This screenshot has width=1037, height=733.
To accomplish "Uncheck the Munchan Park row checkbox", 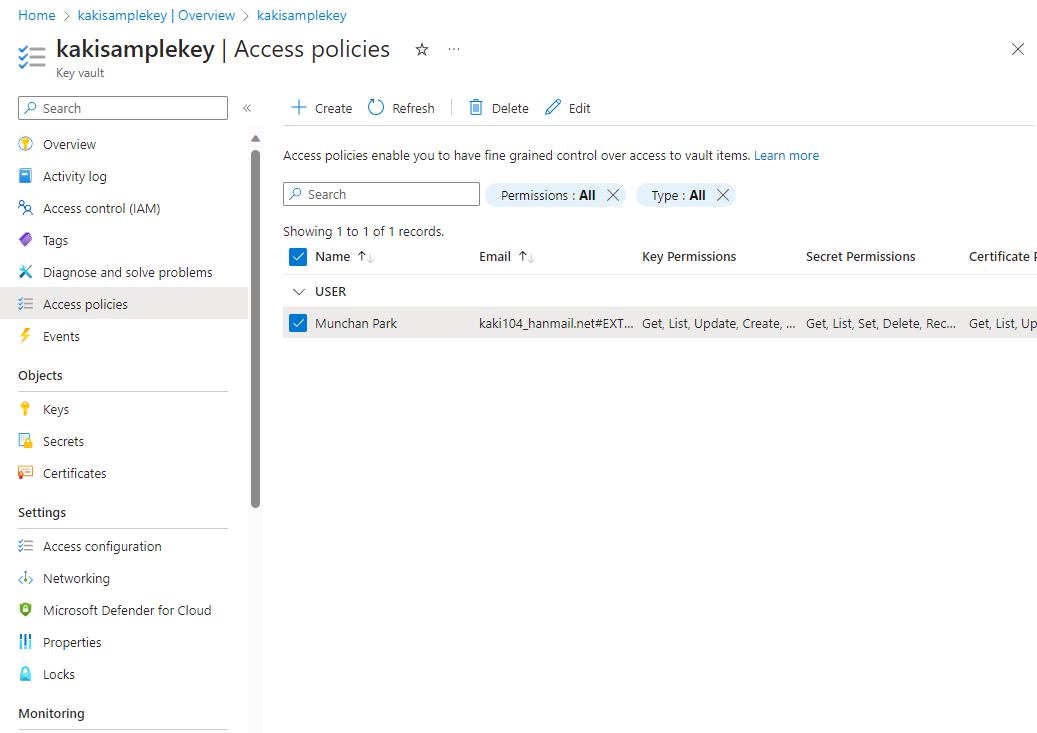I will pyautogui.click(x=298, y=323).
